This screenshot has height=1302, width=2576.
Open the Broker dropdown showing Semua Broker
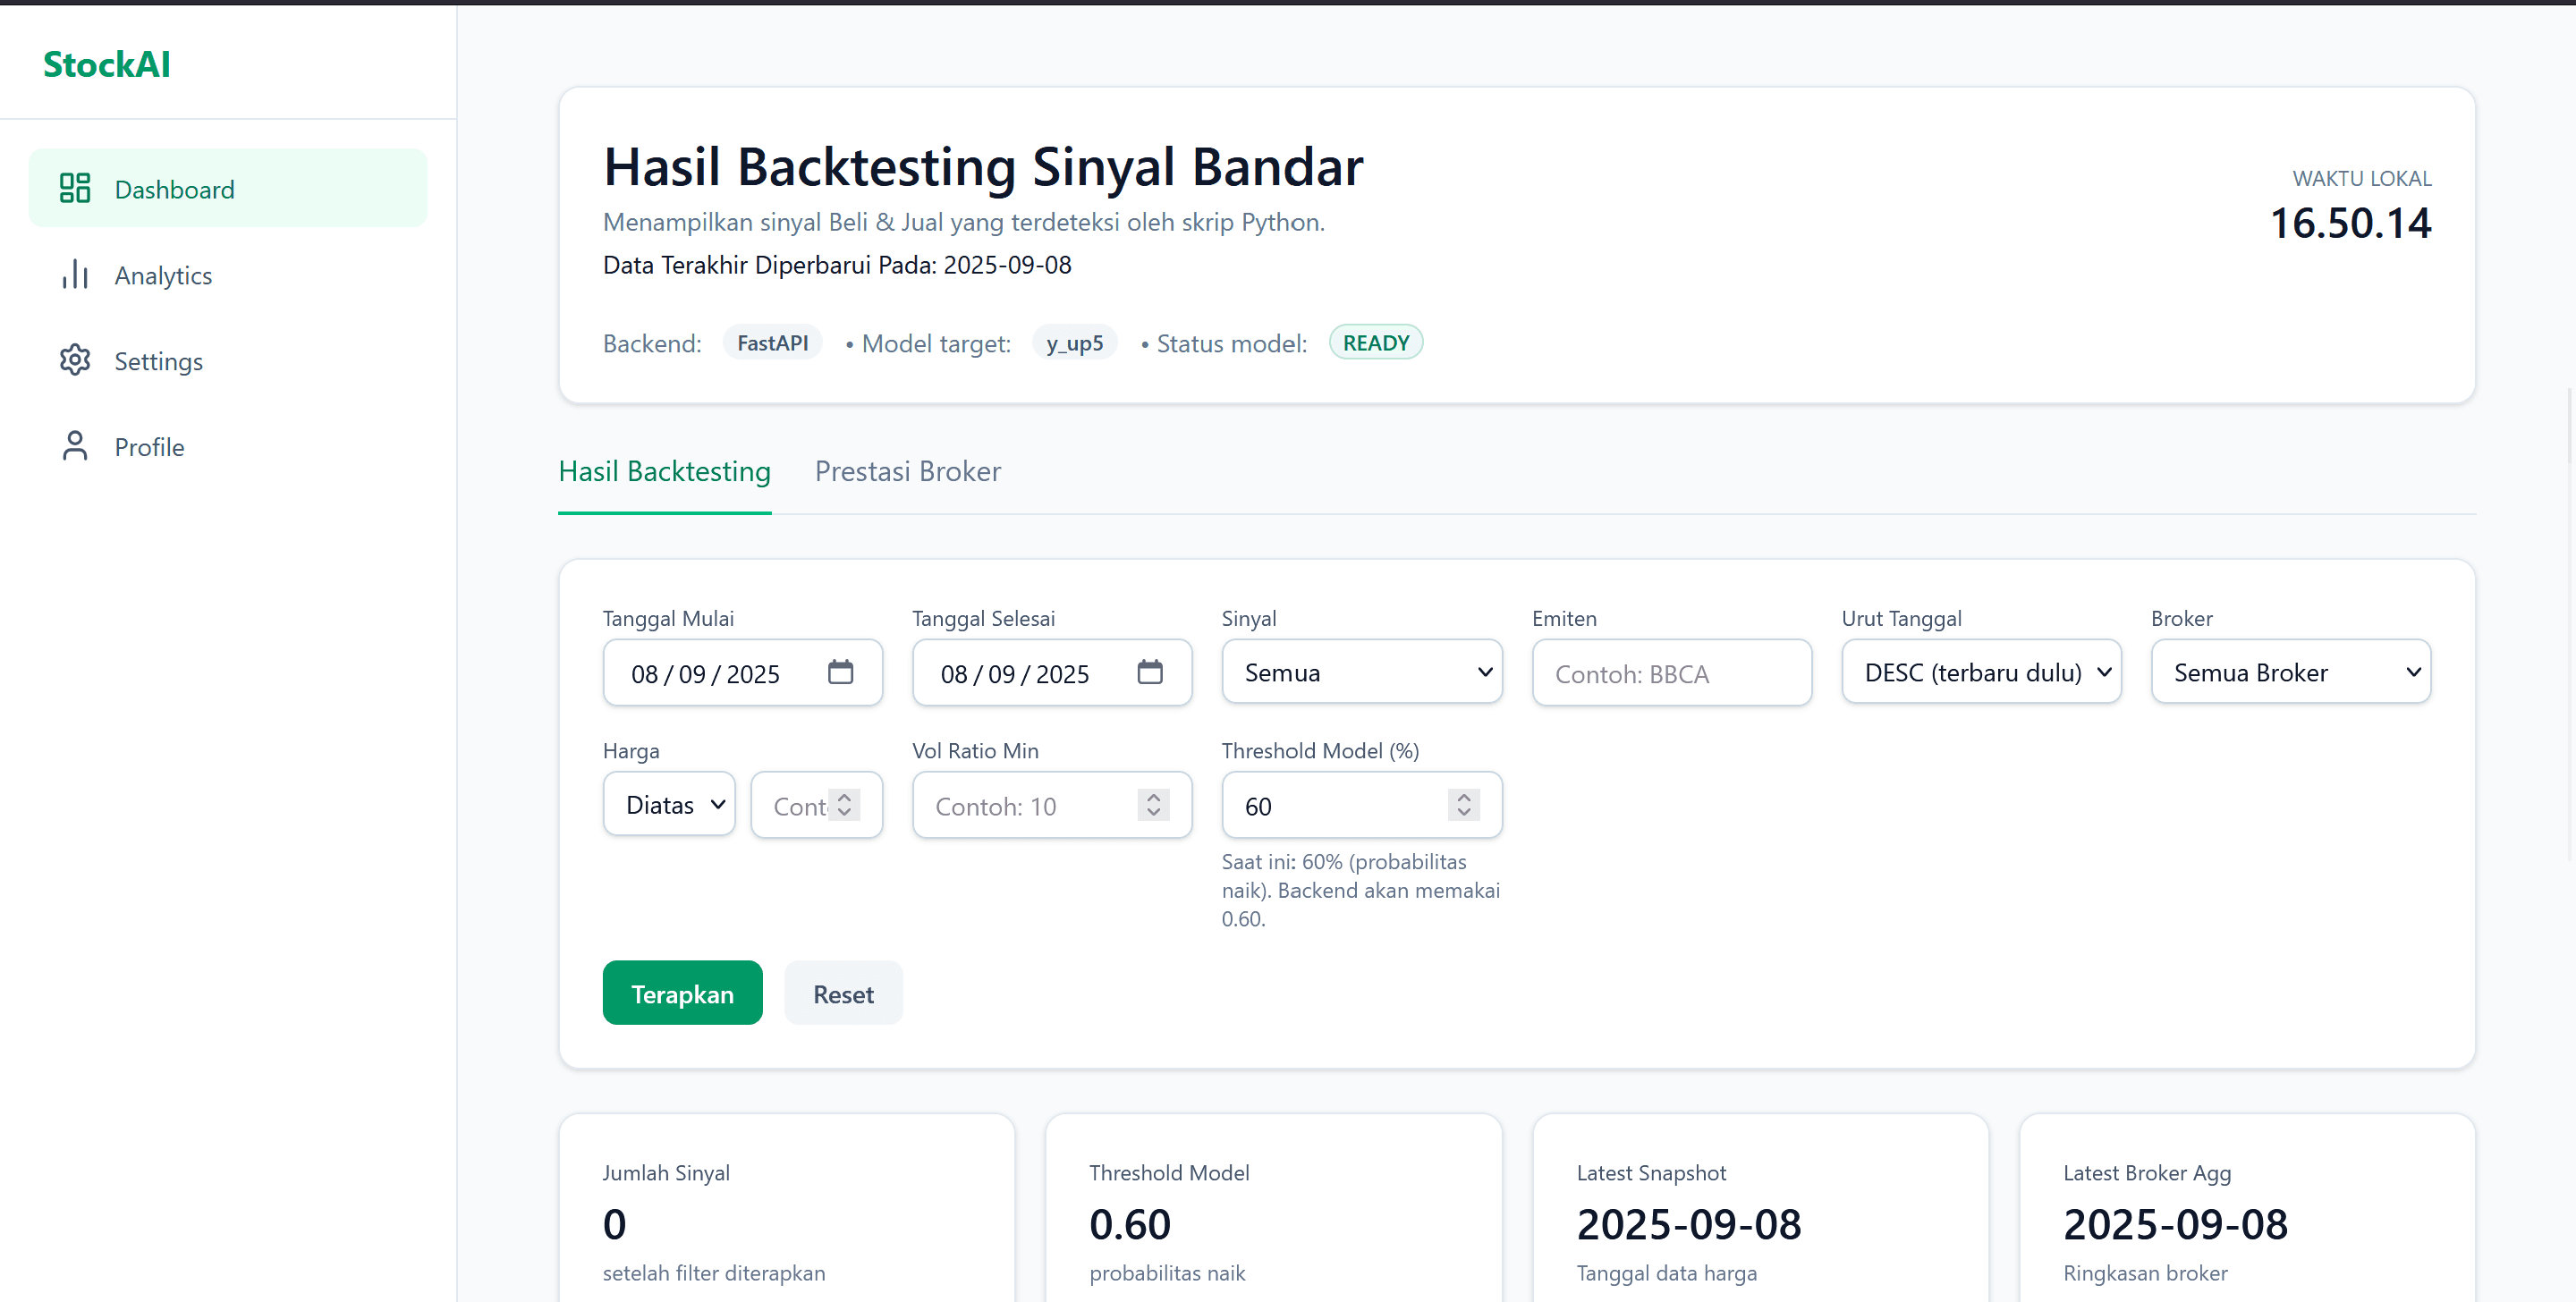click(x=2291, y=672)
